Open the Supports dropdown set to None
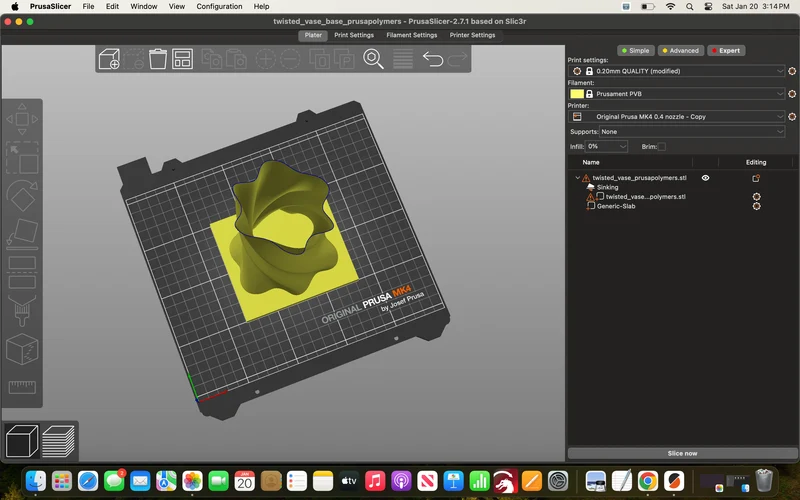This screenshot has width=800, height=500. pos(692,132)
